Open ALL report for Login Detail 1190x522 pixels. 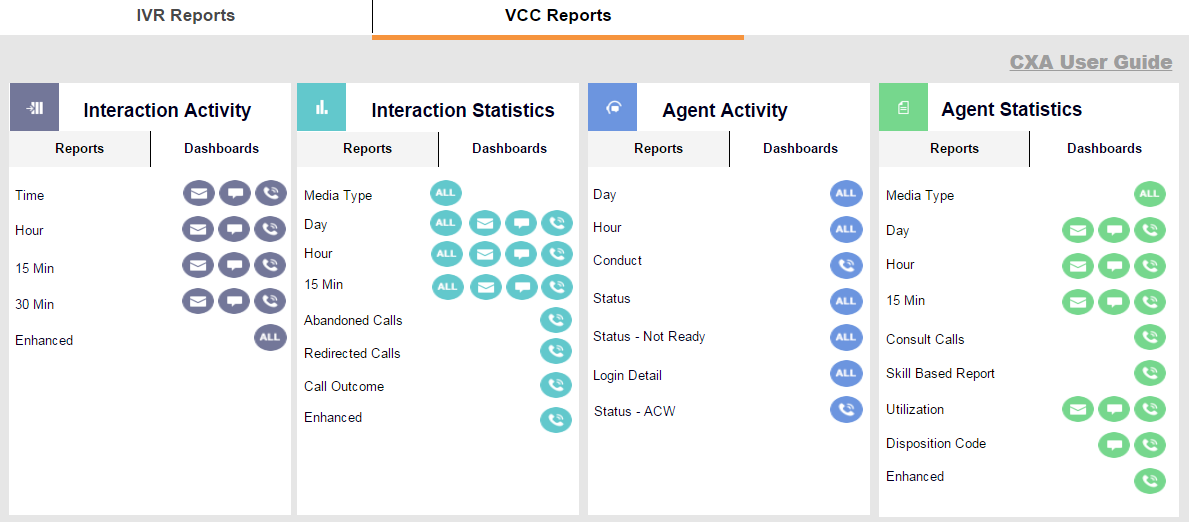coord(846,374)
